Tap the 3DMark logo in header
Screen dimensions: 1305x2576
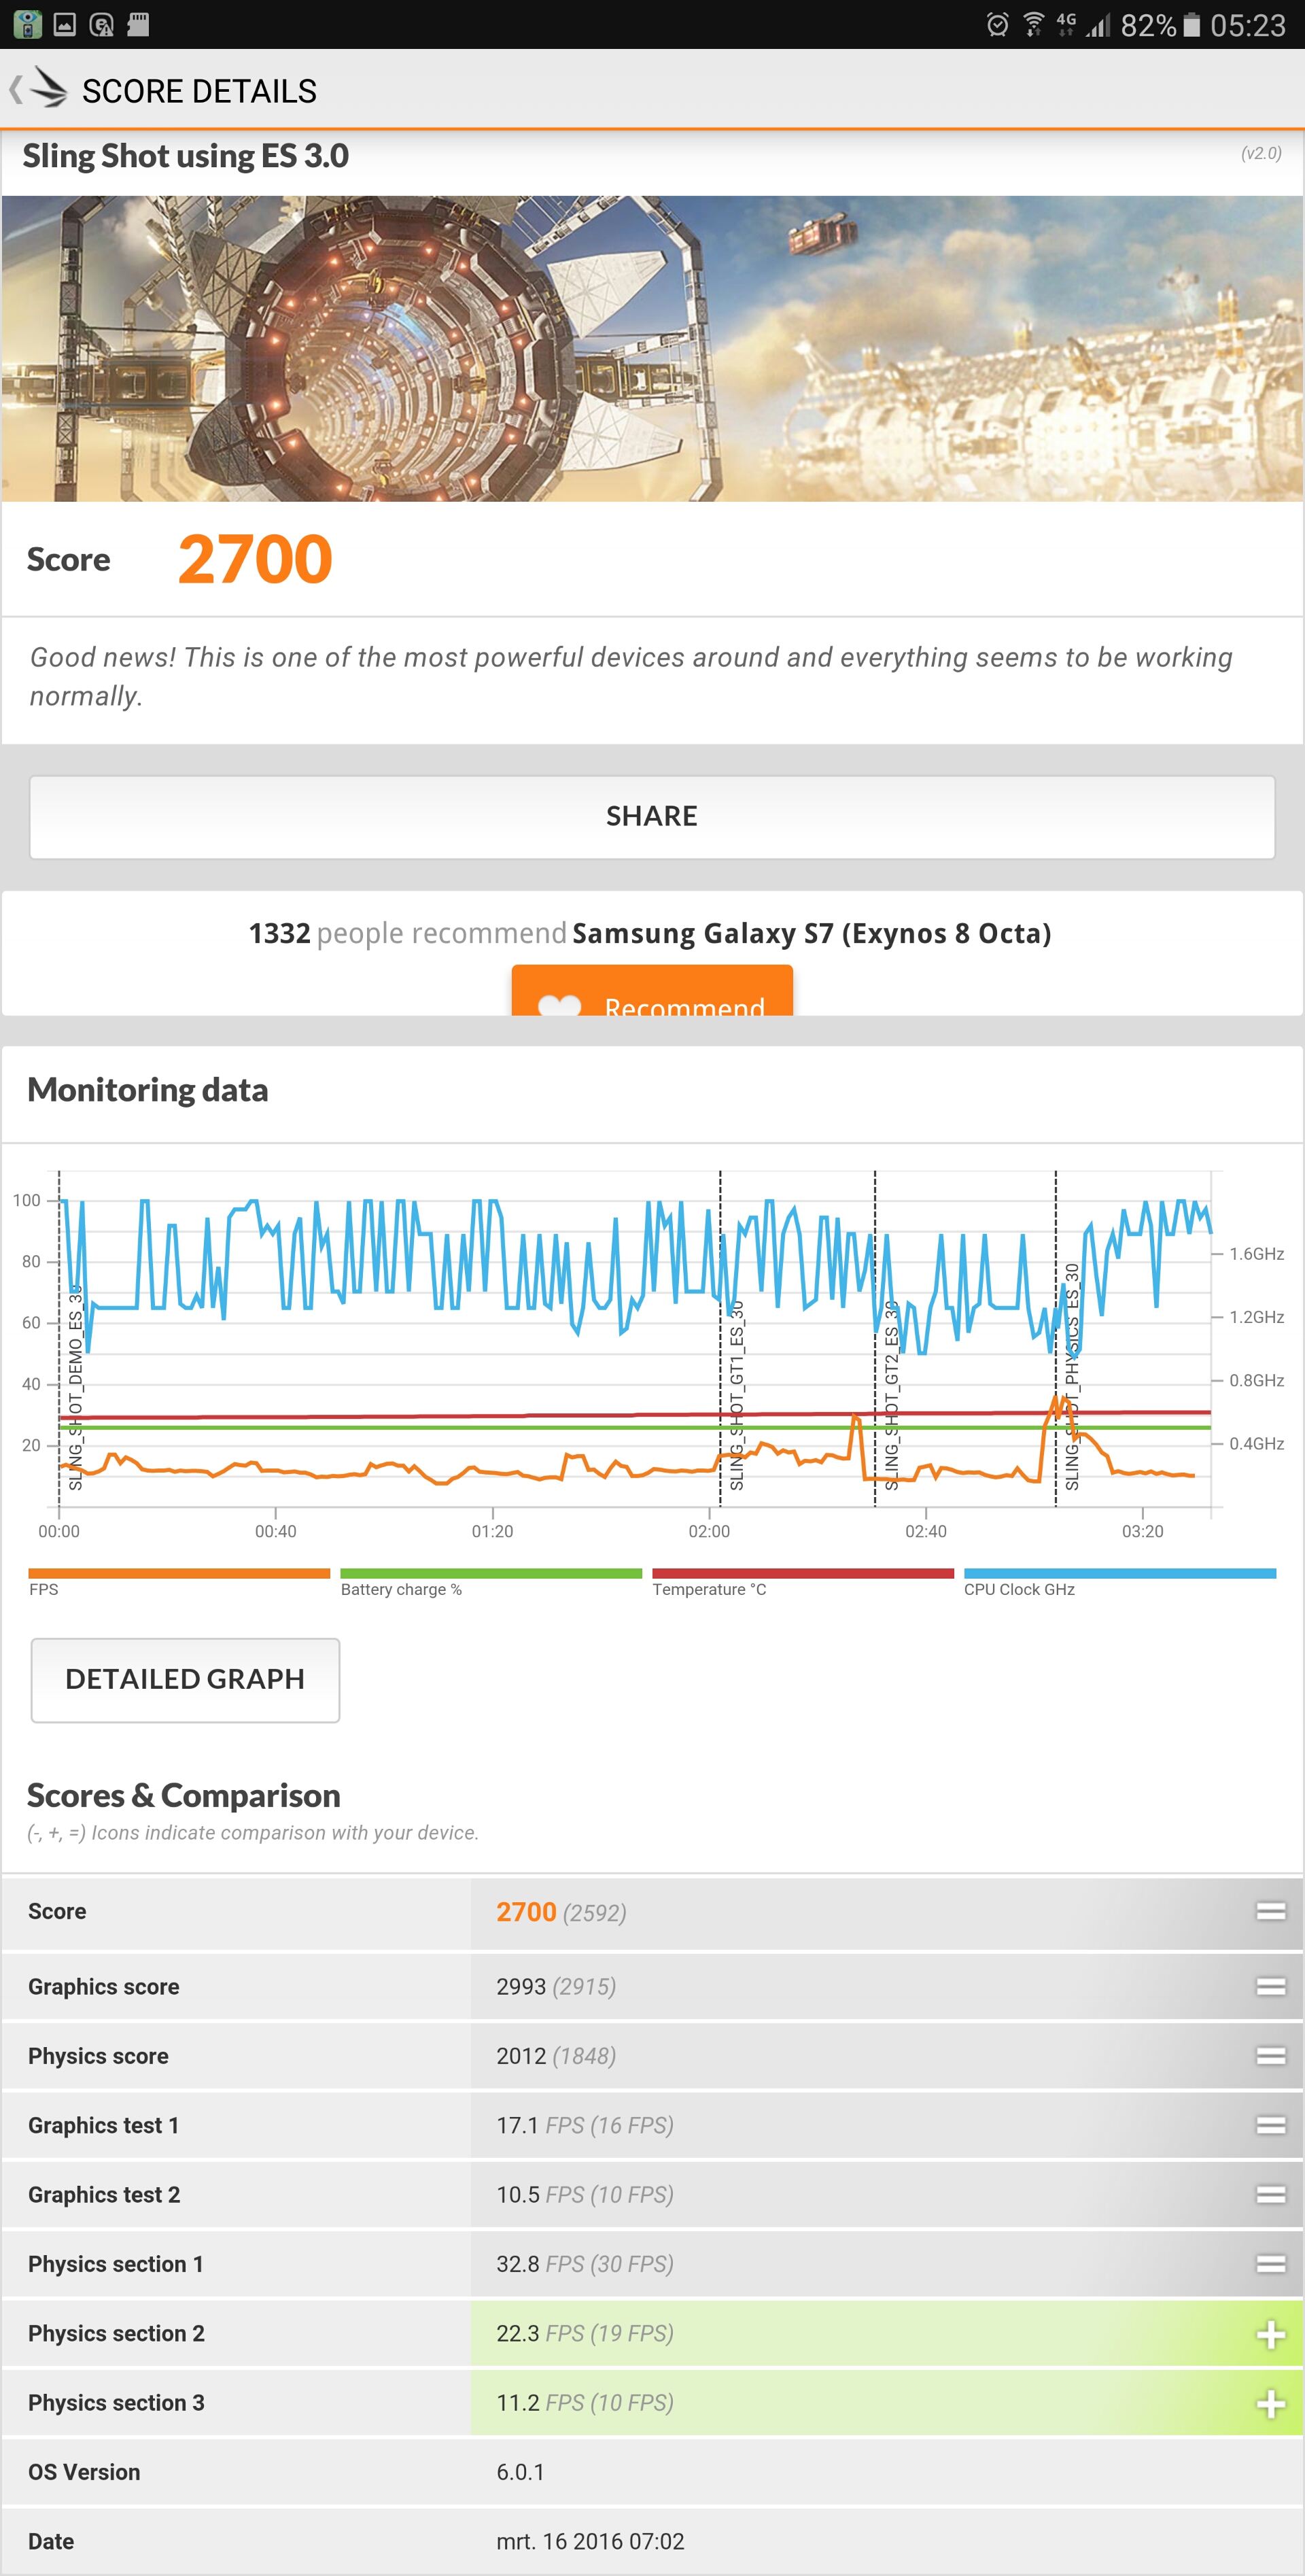(x=48, y=88)
